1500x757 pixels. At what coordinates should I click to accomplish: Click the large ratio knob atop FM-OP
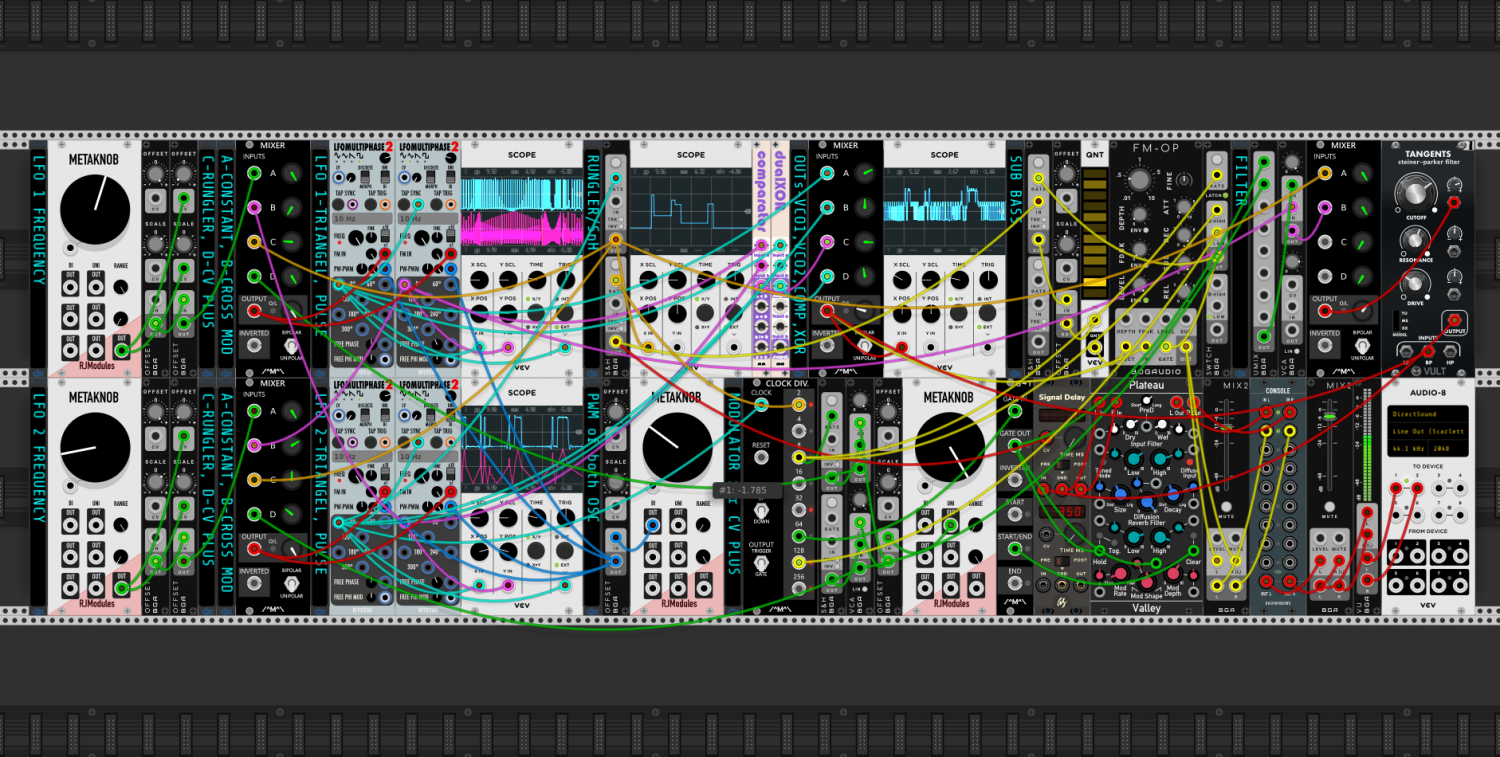(x=1138, y=181)
